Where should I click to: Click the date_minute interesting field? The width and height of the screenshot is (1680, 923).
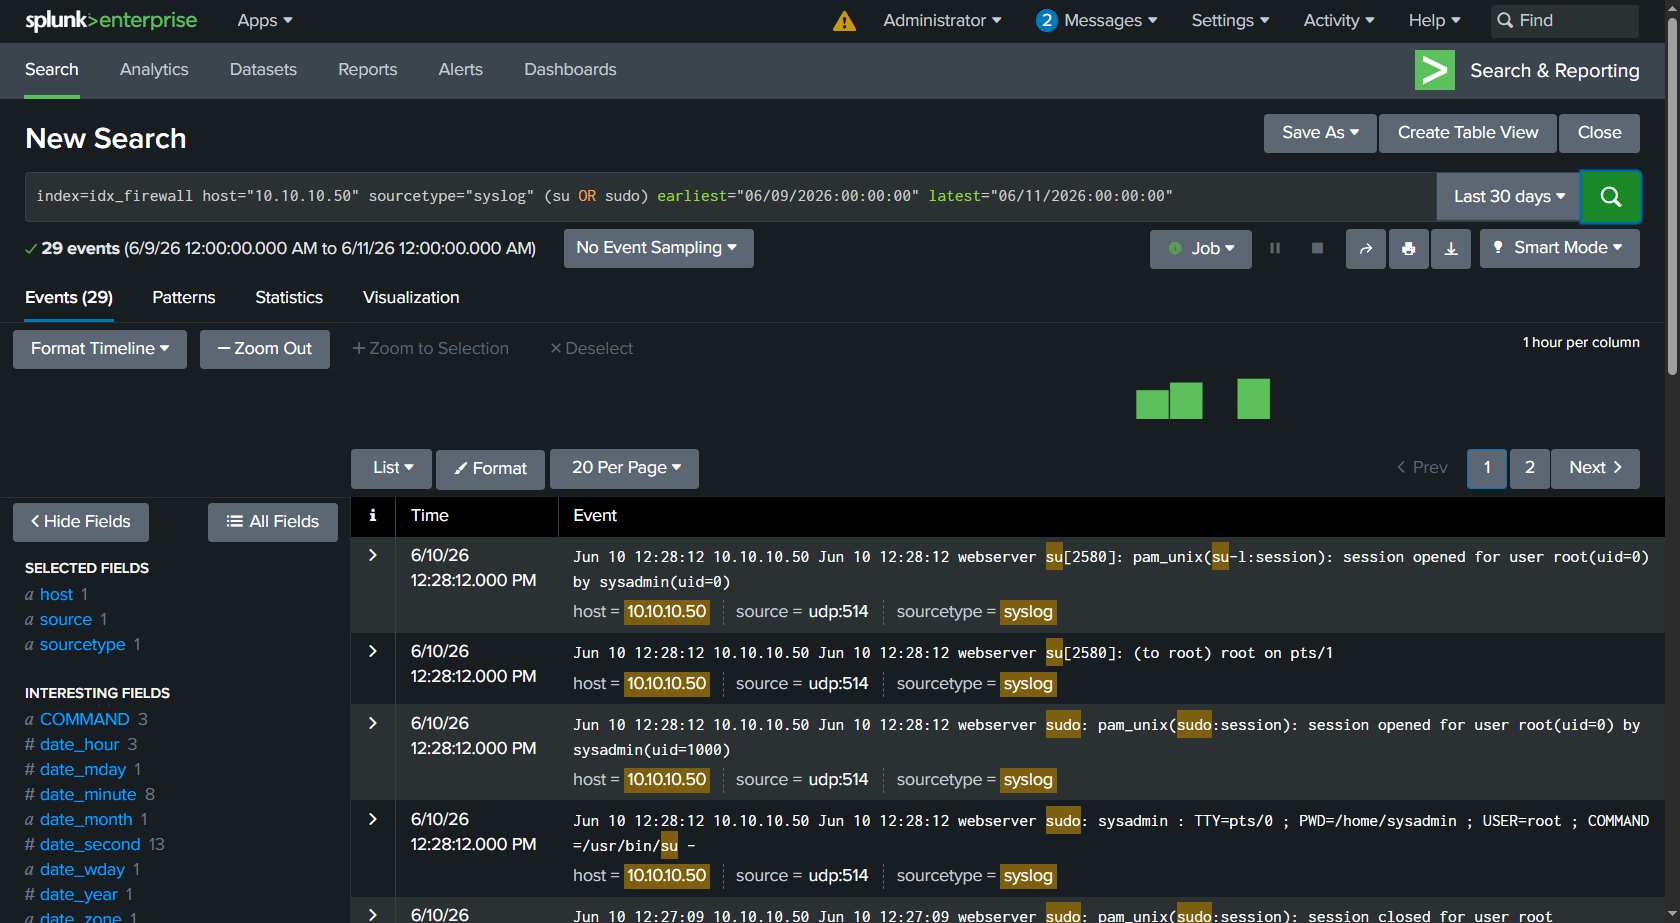pyautogui.click(x=88, y=795)
